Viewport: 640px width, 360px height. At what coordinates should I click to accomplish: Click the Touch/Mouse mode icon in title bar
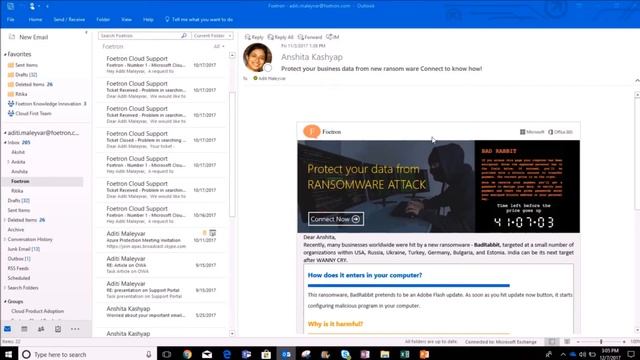tap(33, 6)
